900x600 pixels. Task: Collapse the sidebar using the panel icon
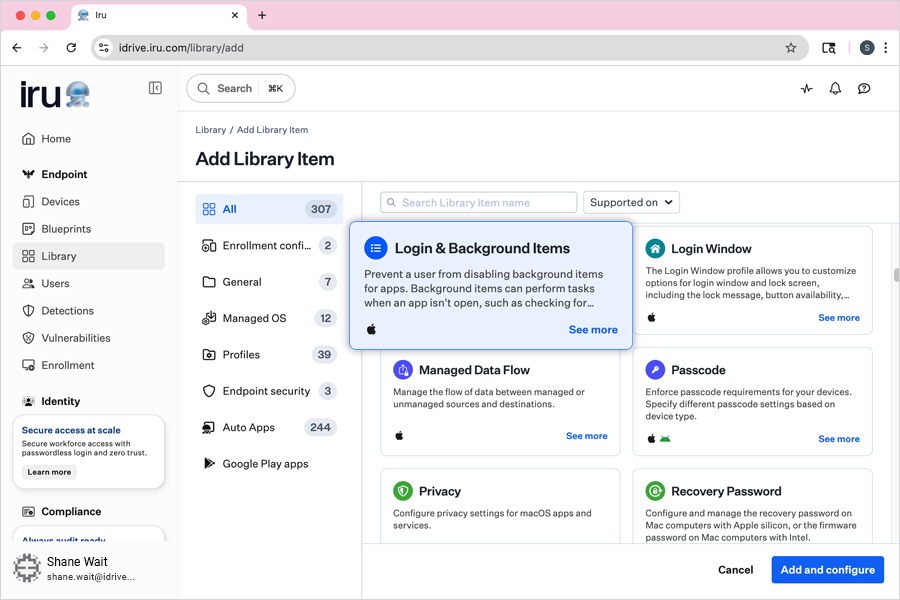[x=155, y=88]
